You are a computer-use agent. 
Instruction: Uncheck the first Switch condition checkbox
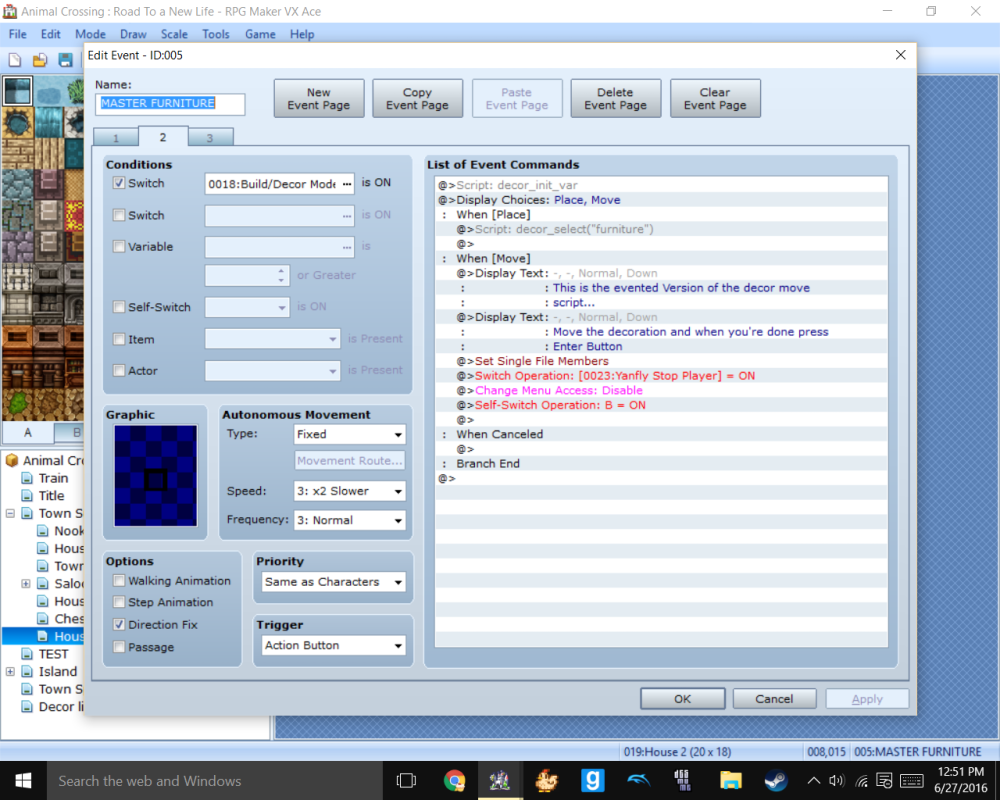coord(119,183)
